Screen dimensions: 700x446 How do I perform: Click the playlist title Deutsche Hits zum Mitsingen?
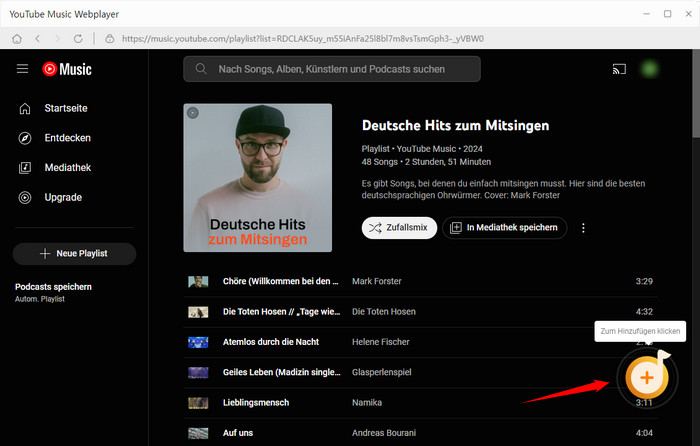click(x=455, y=125)
